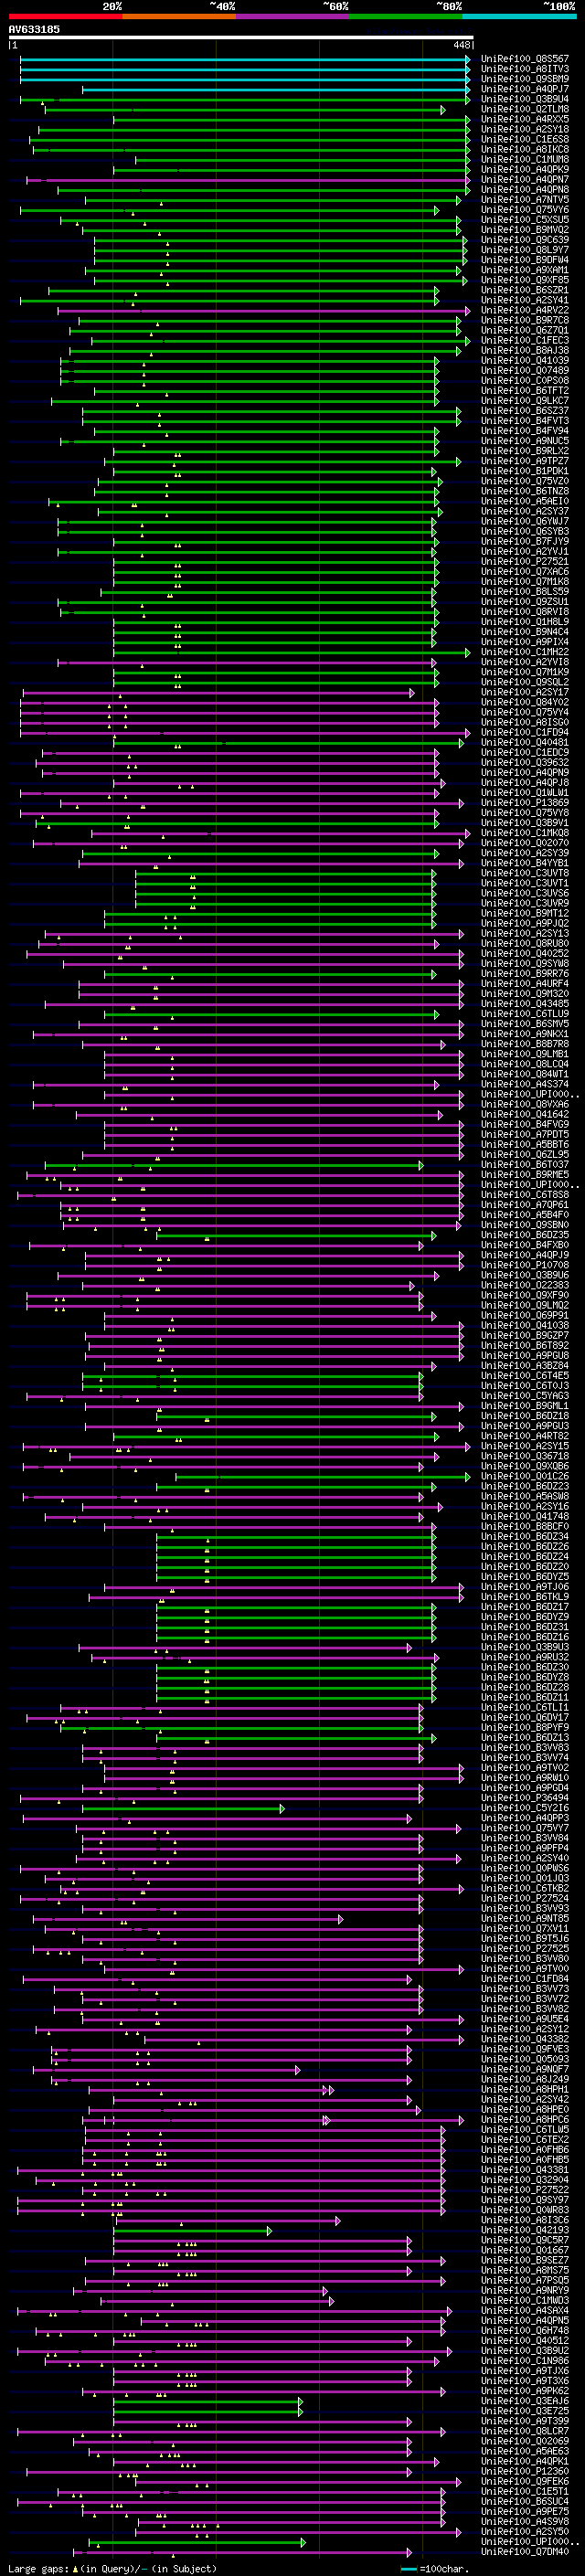Click the white query sequence bar

point(240,37)
